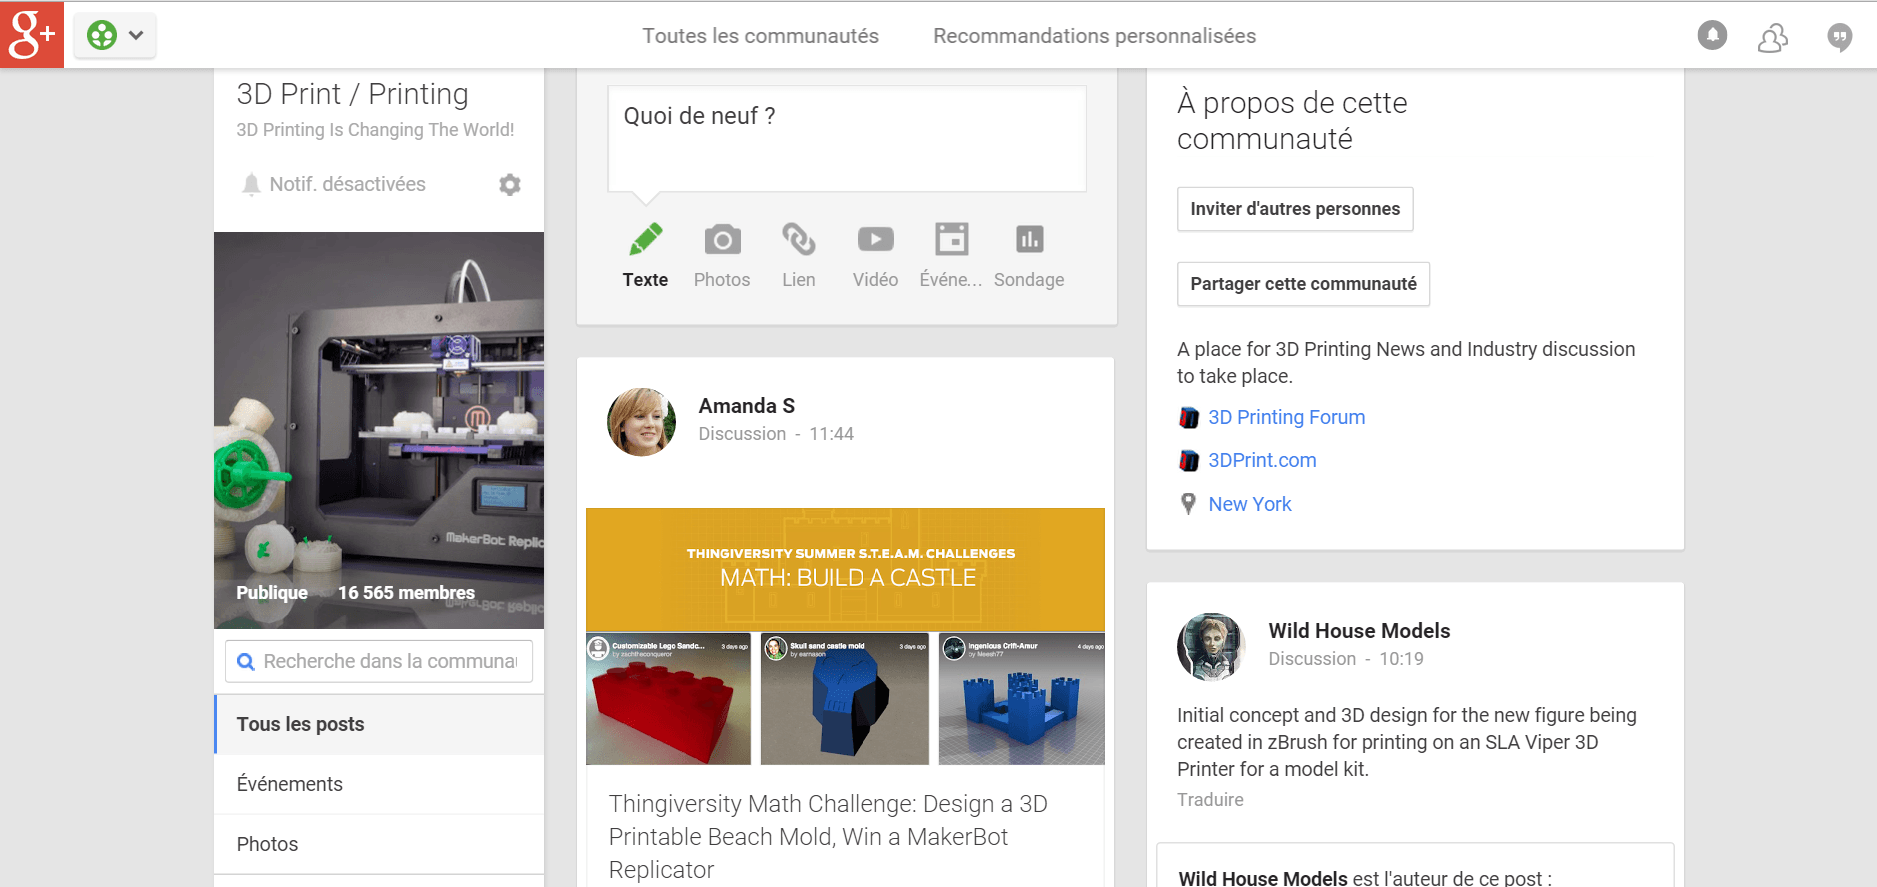Go to Toutes les communautés
Image resolution: width=1877 pixels, height=887 pixels.
click(x=760, y=36)
